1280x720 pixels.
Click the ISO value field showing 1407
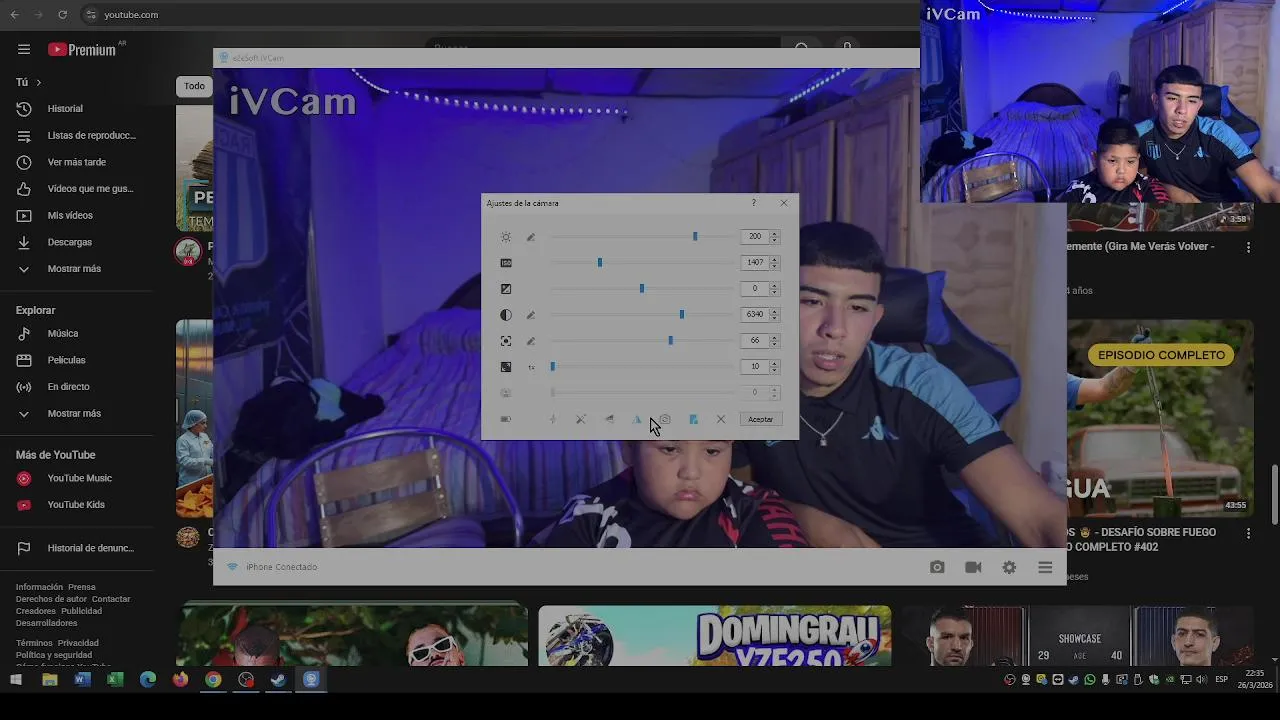[x=755, y=263]
